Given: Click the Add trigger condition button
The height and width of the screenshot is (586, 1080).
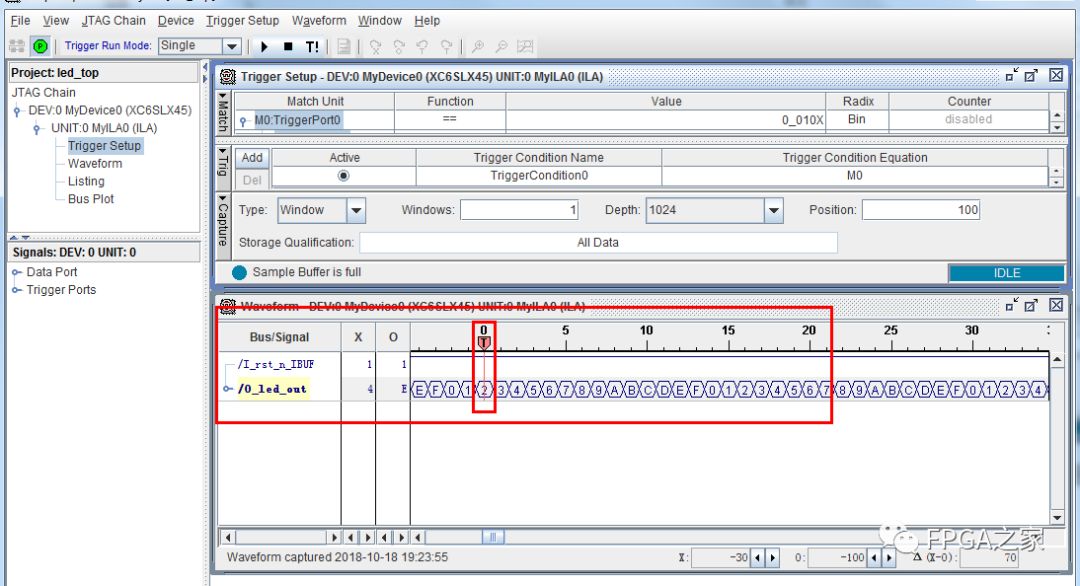Looking at the screenshot, I should click(252, 158).
